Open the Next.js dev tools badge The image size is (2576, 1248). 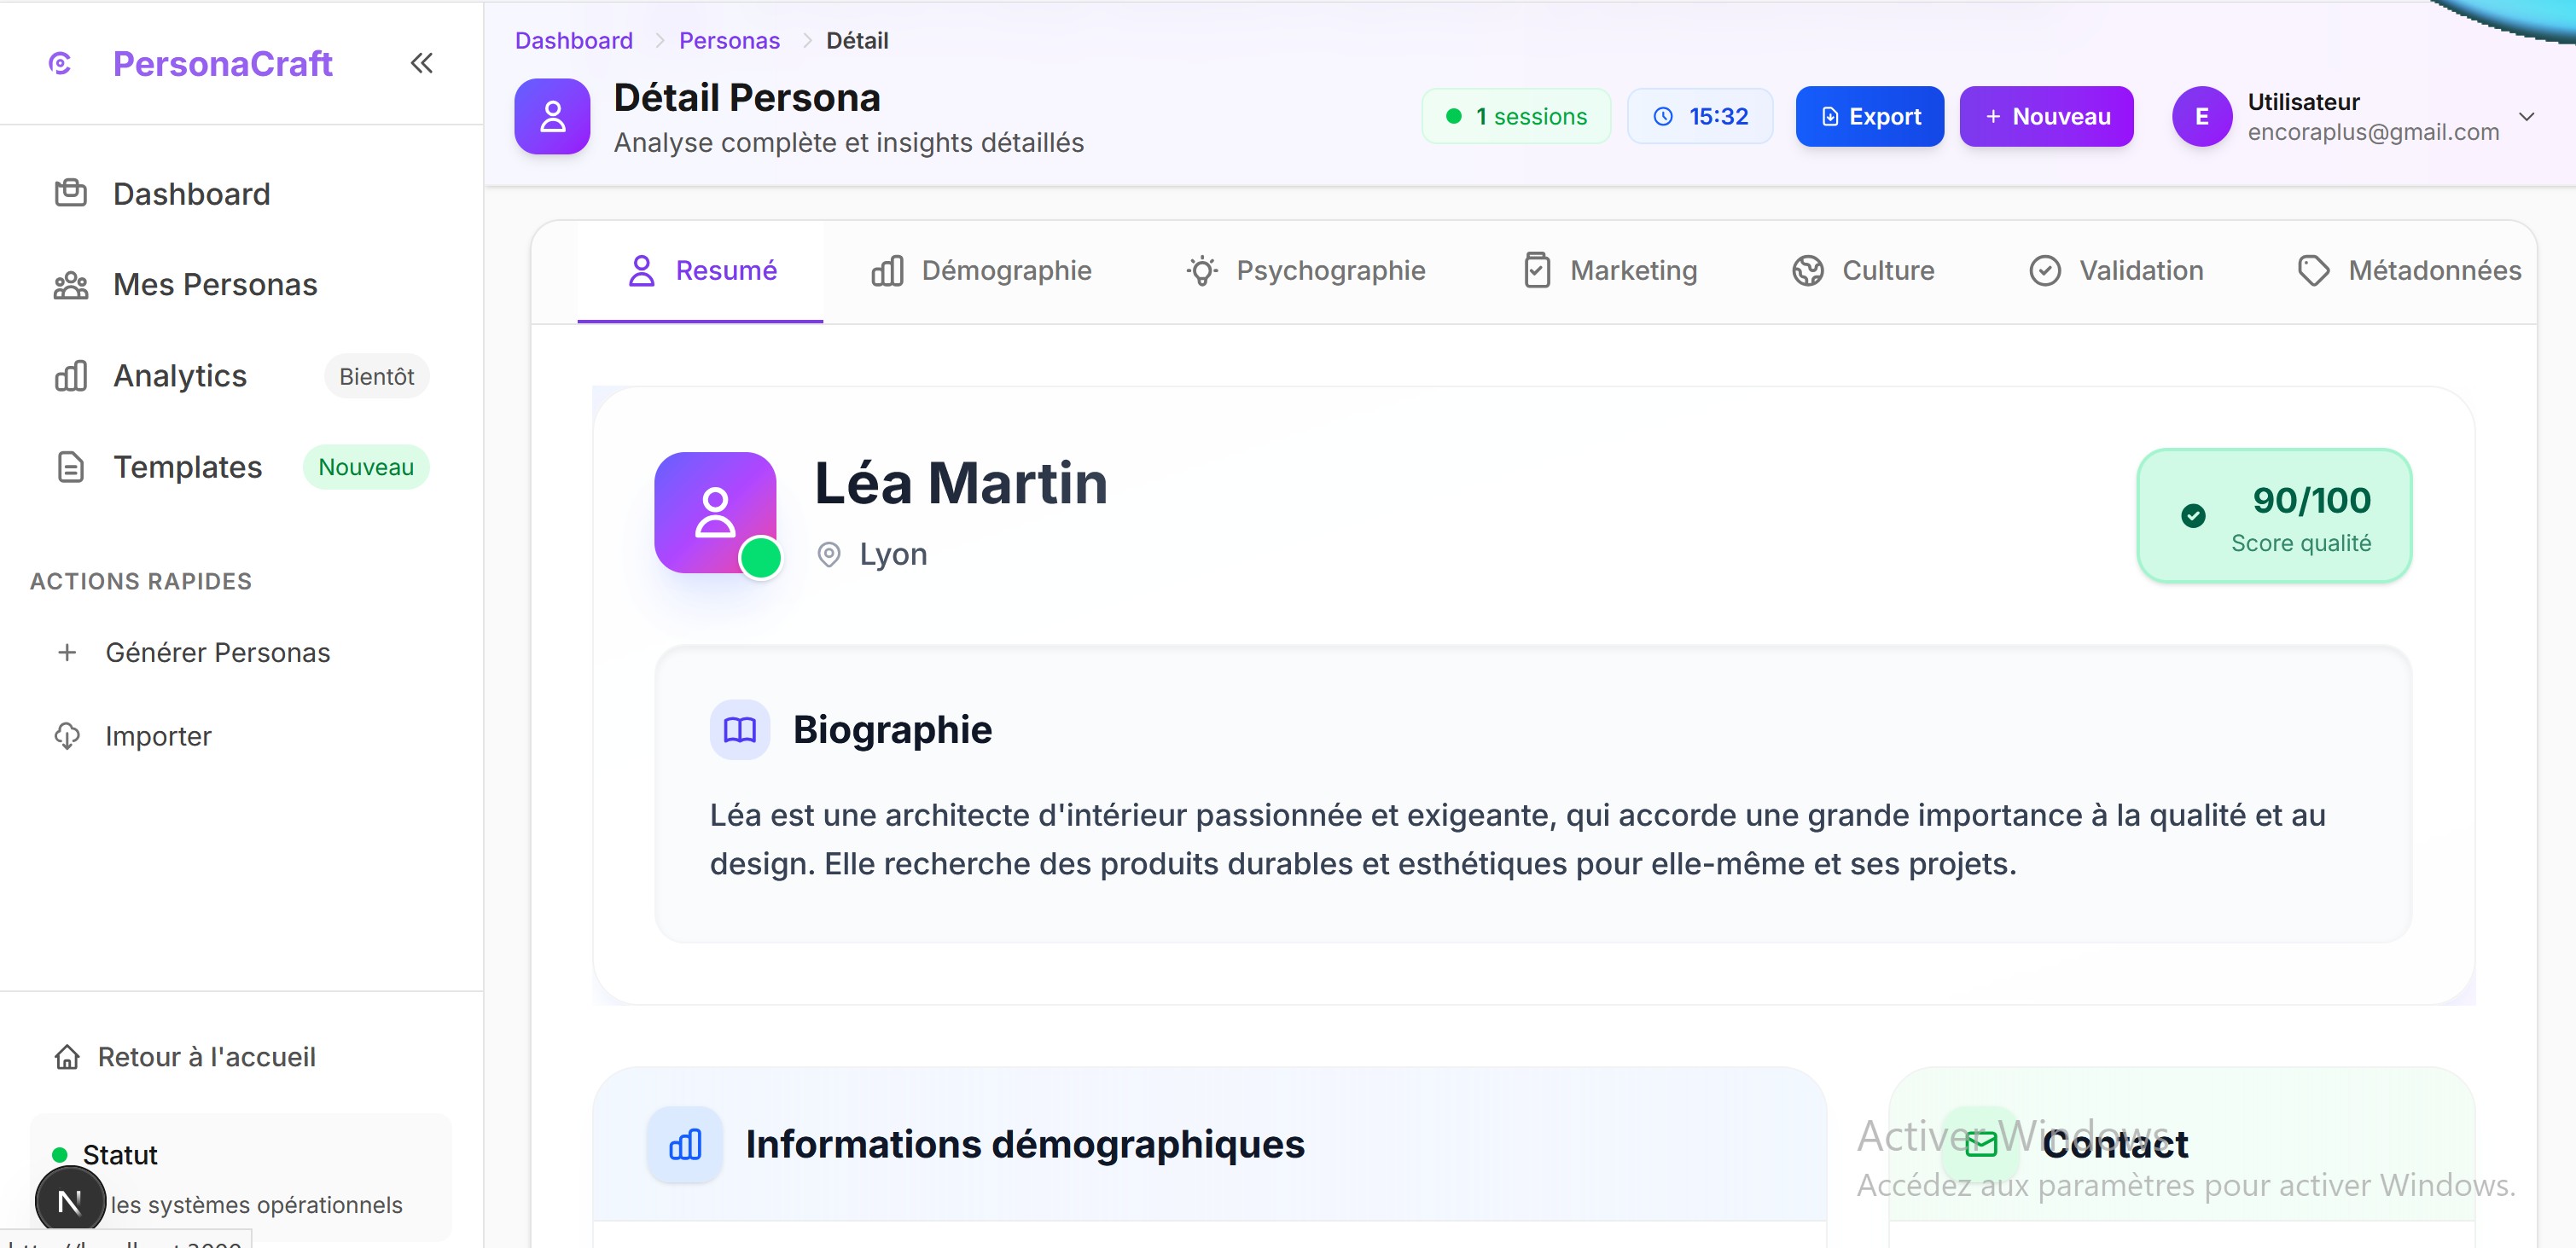70,1201
